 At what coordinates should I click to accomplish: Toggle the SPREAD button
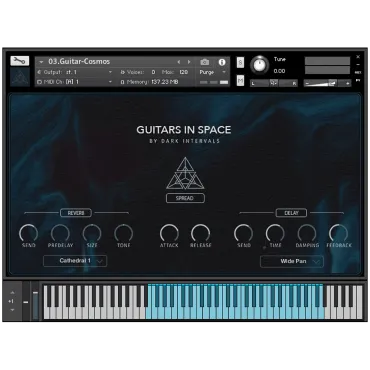click(x=185, y=198)
